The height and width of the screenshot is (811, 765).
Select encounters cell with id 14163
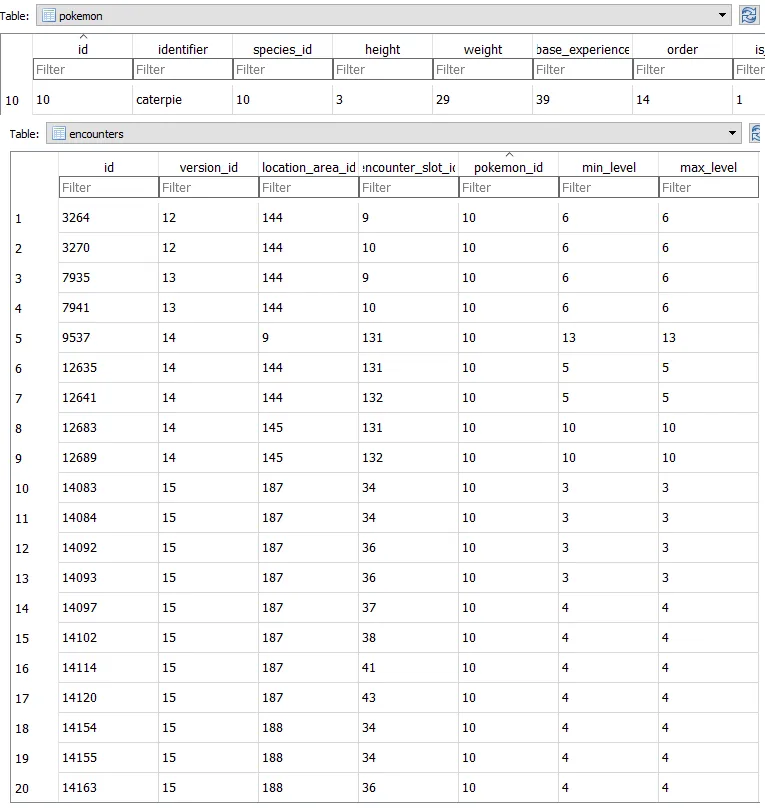point(109,788)
